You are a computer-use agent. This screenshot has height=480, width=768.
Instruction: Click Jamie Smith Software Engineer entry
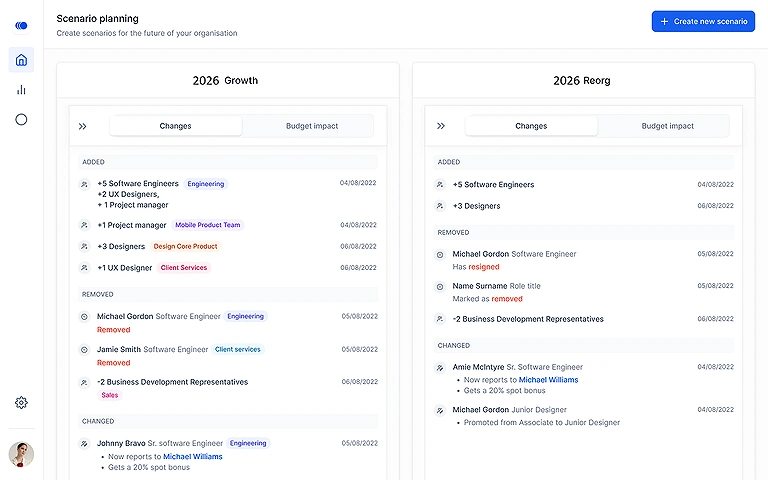click(x=152, y=349)
